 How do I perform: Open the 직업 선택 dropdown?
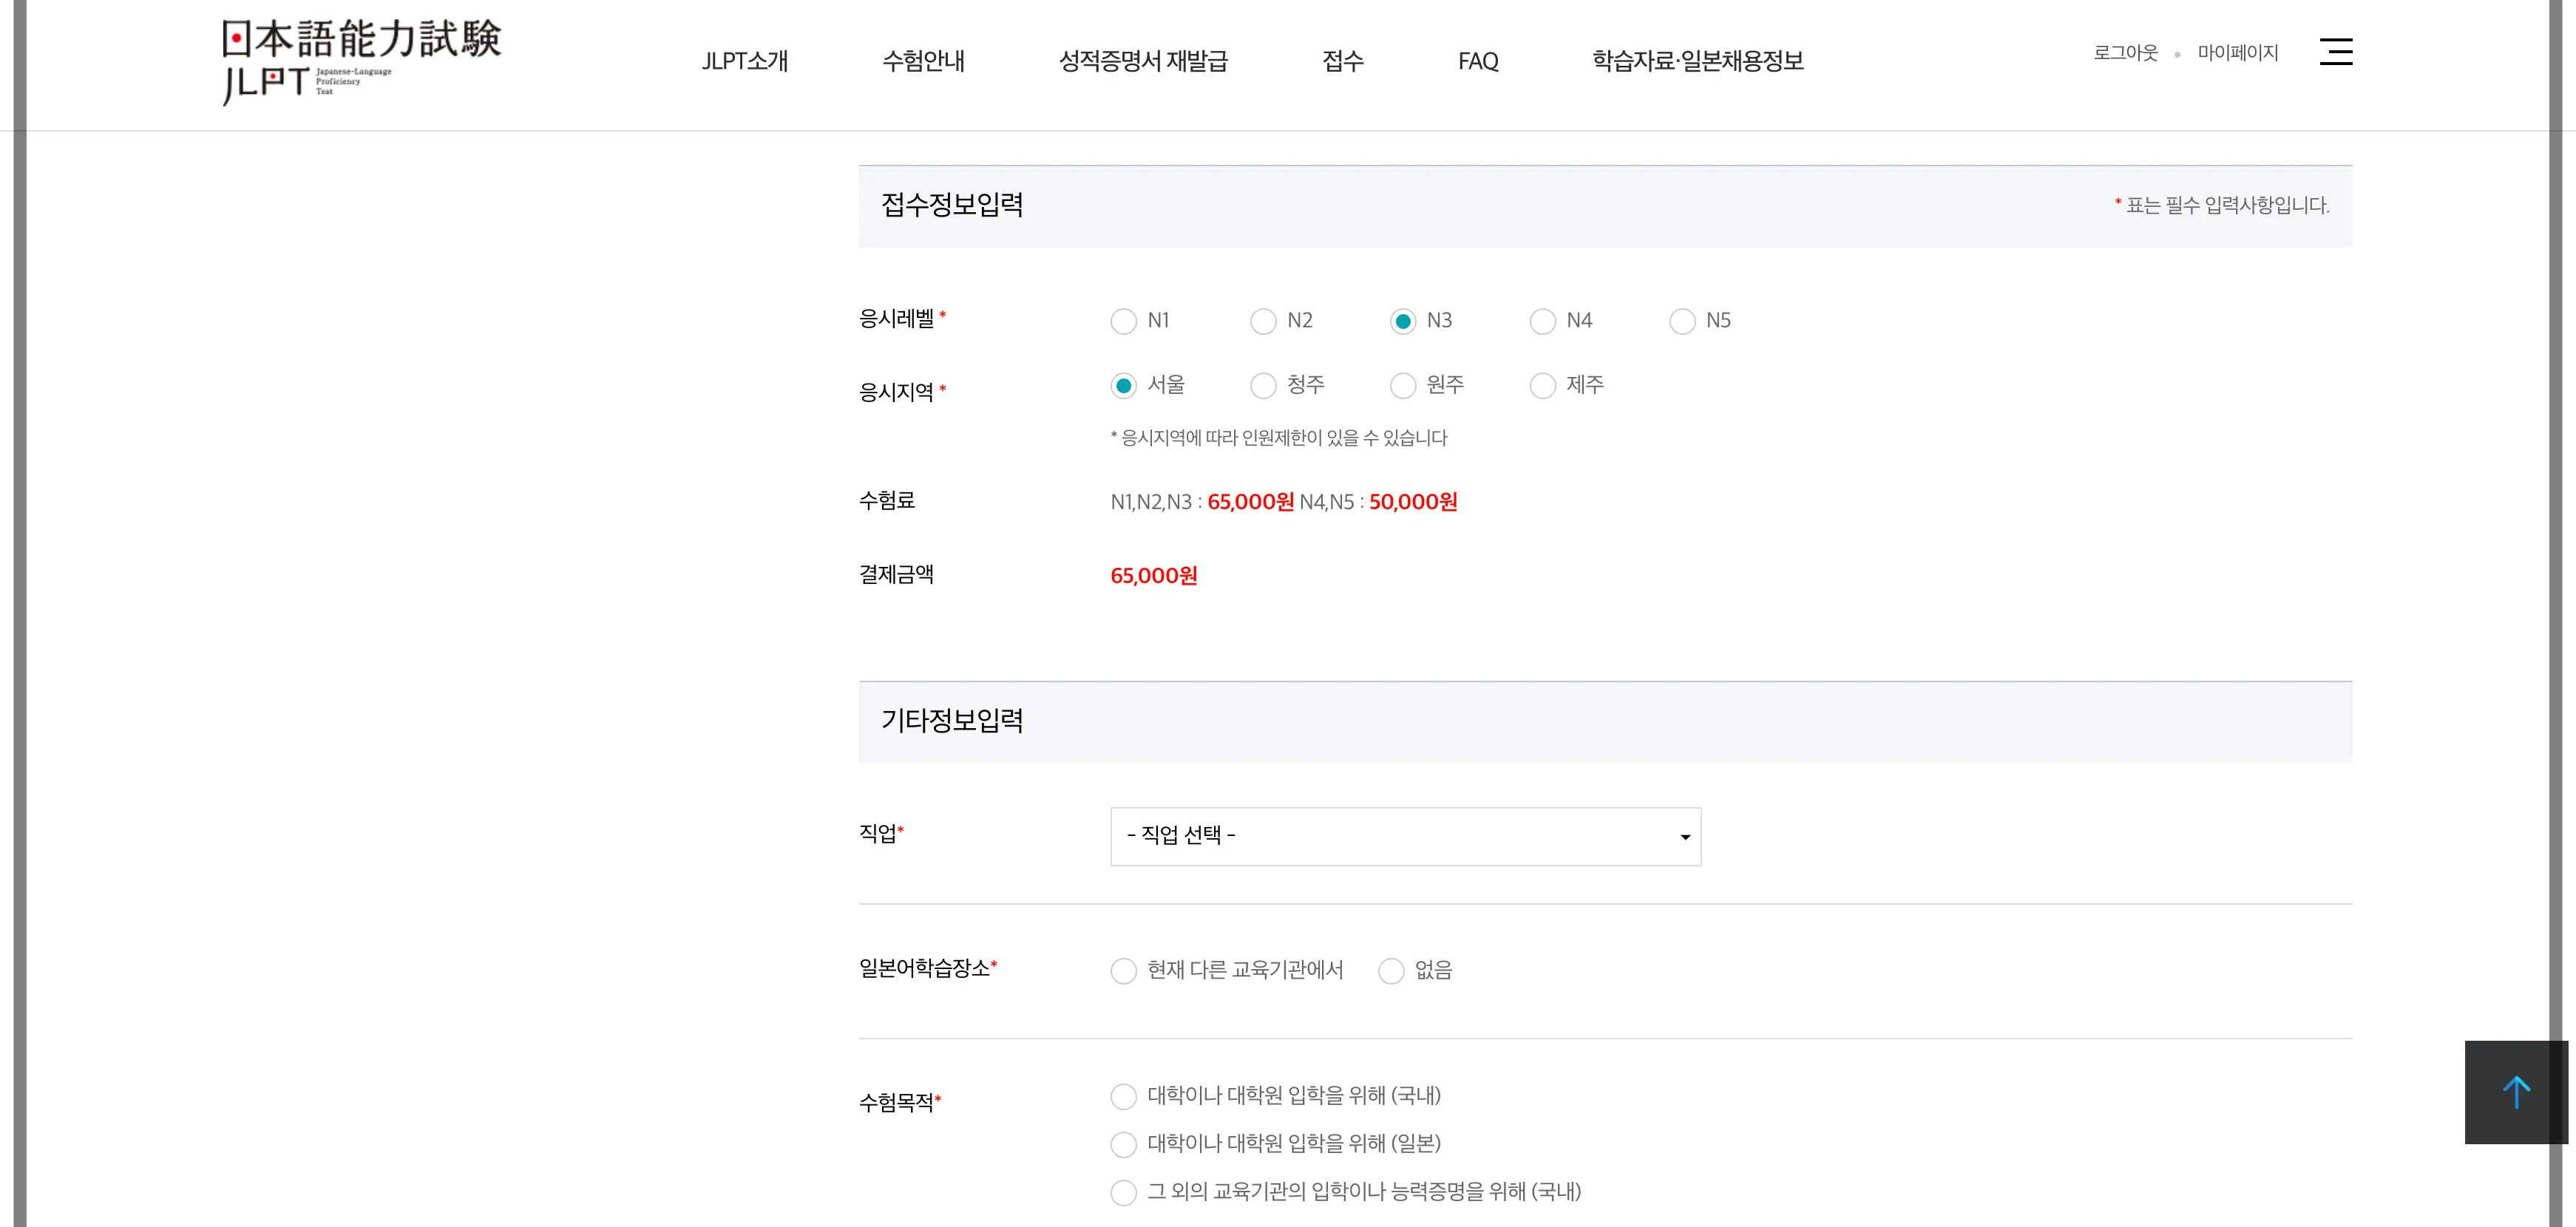1404,837
